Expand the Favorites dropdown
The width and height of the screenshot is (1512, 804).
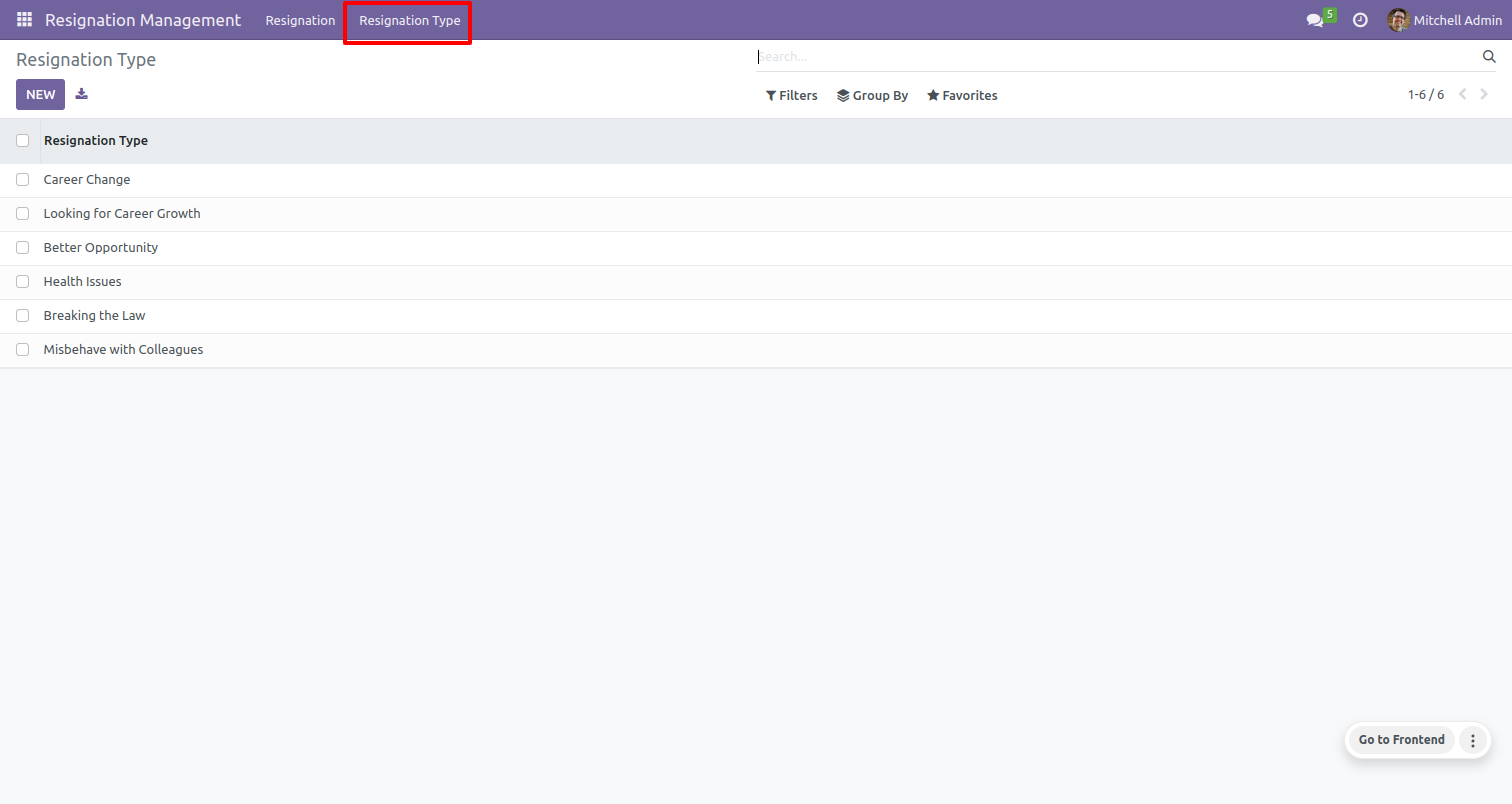click(962, 96)
